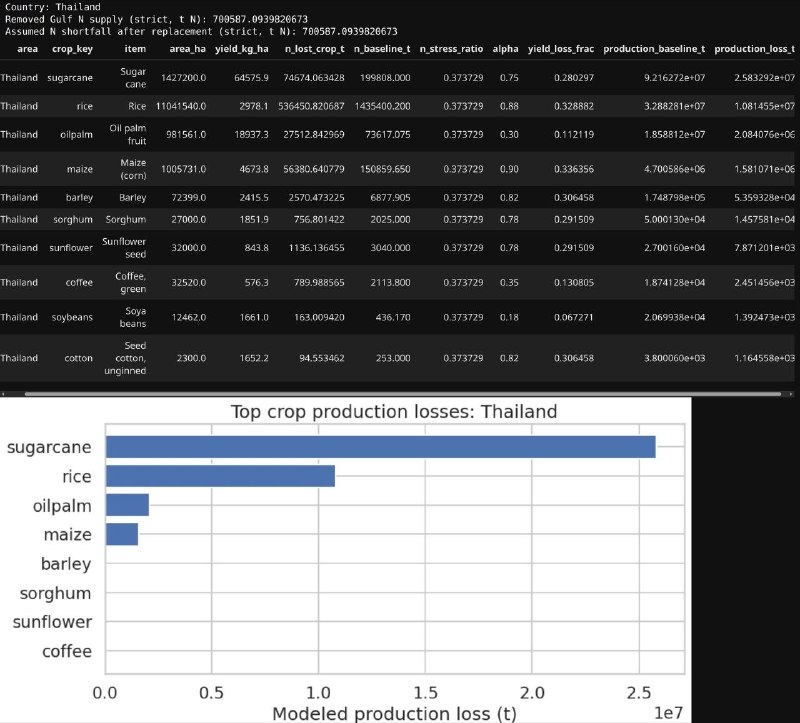This screenshot has width=800, height=723.
Task: Click the maize bar in the chart
Action: click(x=122, y=535)
